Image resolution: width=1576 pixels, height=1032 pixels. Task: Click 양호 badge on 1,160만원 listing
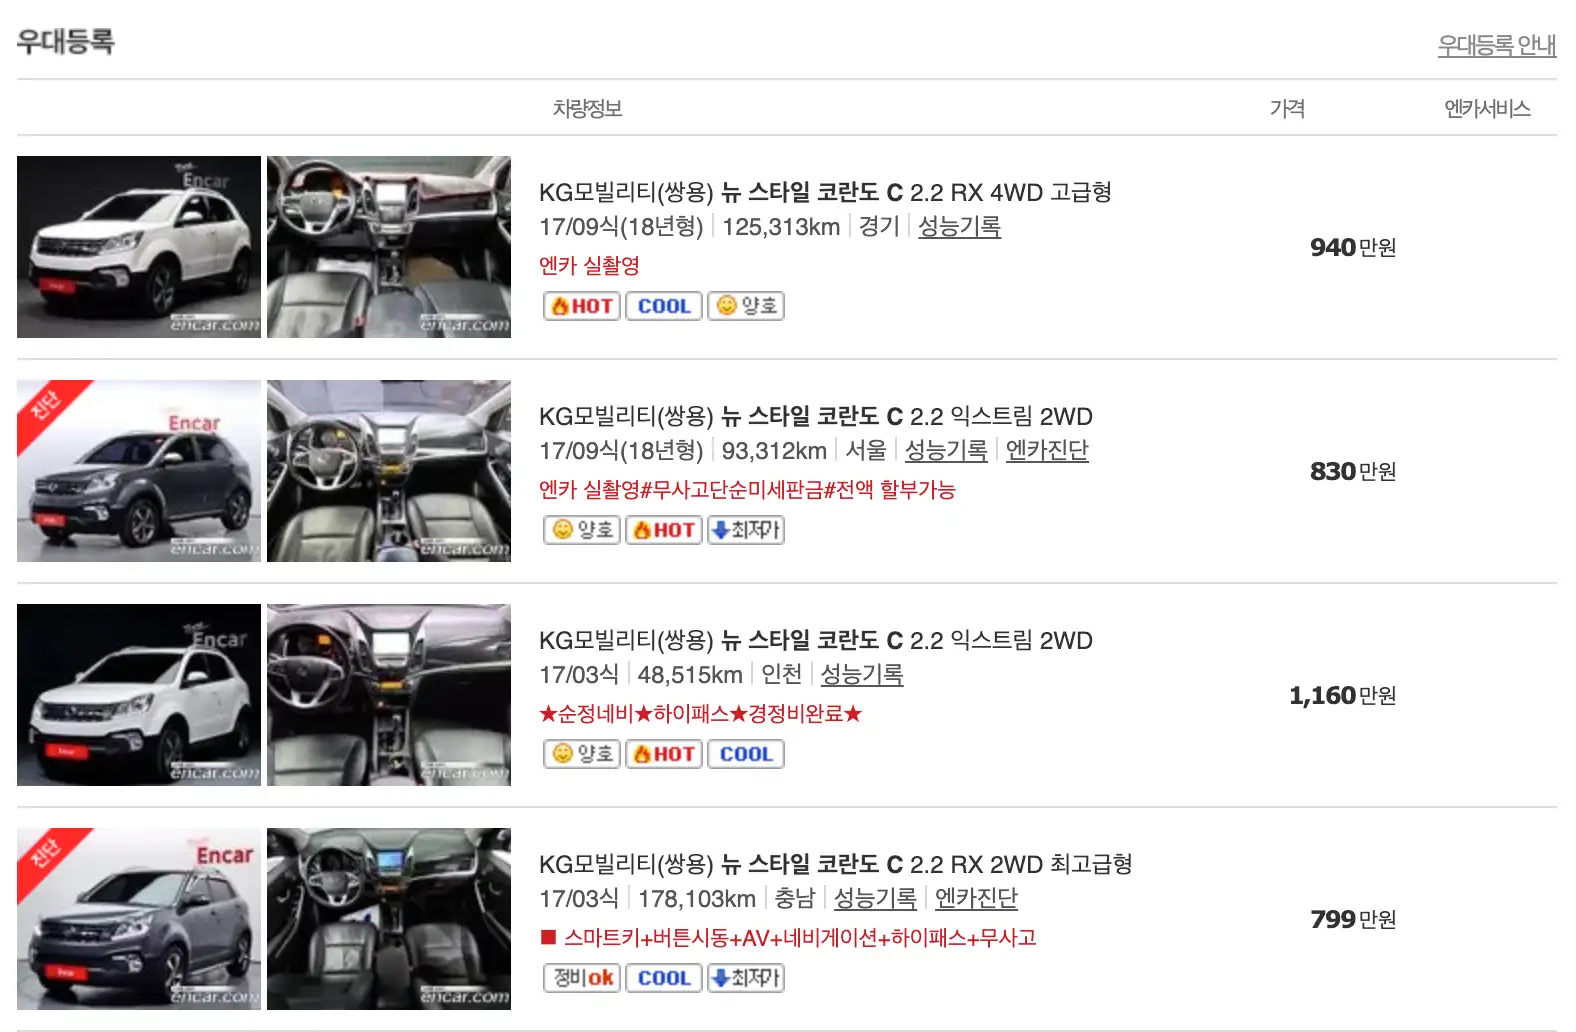tap(582, 754)
